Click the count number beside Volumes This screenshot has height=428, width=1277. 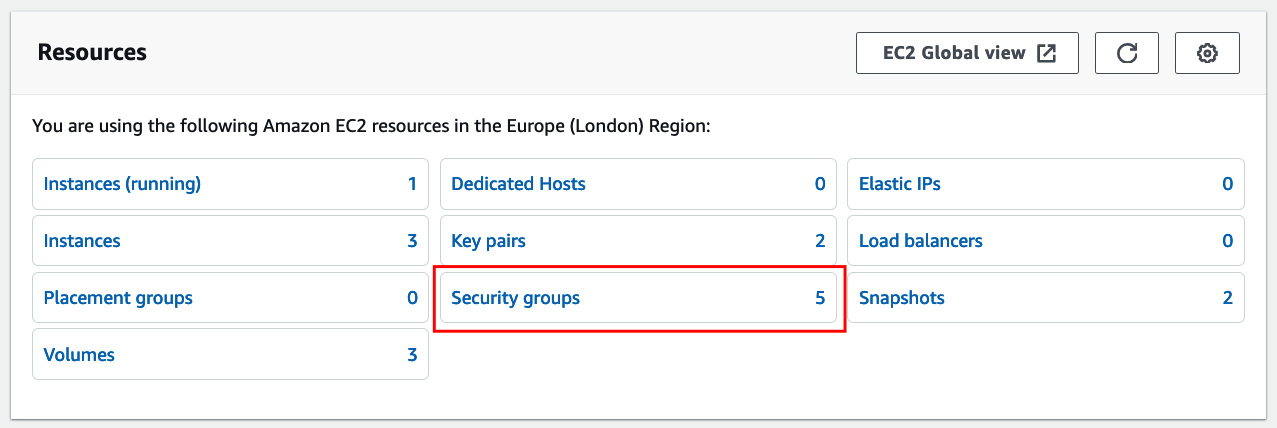pos(412,355)
